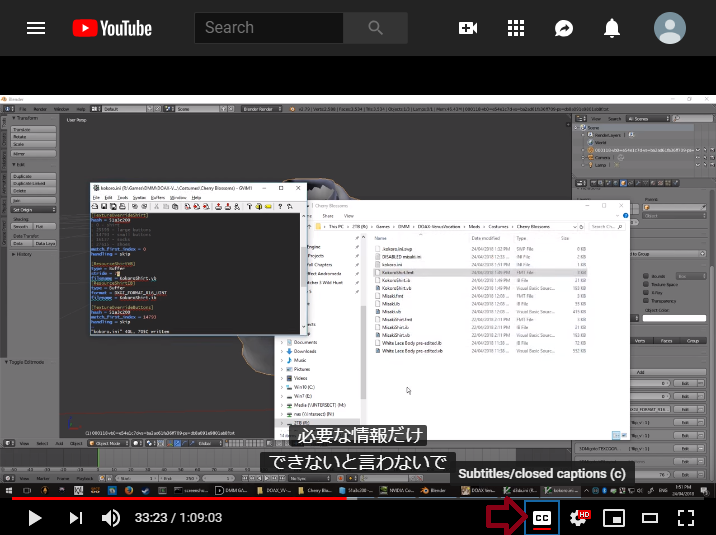The height and width of the screenshot is (535, 716).
Task: Click the Firefox icon on Windows taskbar
Action: coord(129,490)
